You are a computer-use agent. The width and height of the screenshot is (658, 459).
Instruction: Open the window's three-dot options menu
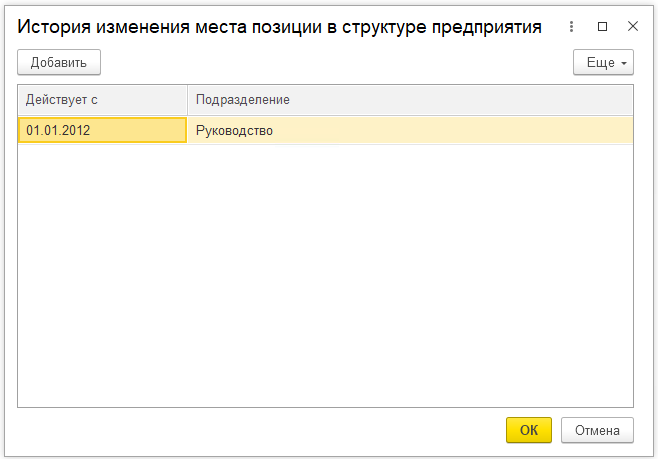pos(571,27)
